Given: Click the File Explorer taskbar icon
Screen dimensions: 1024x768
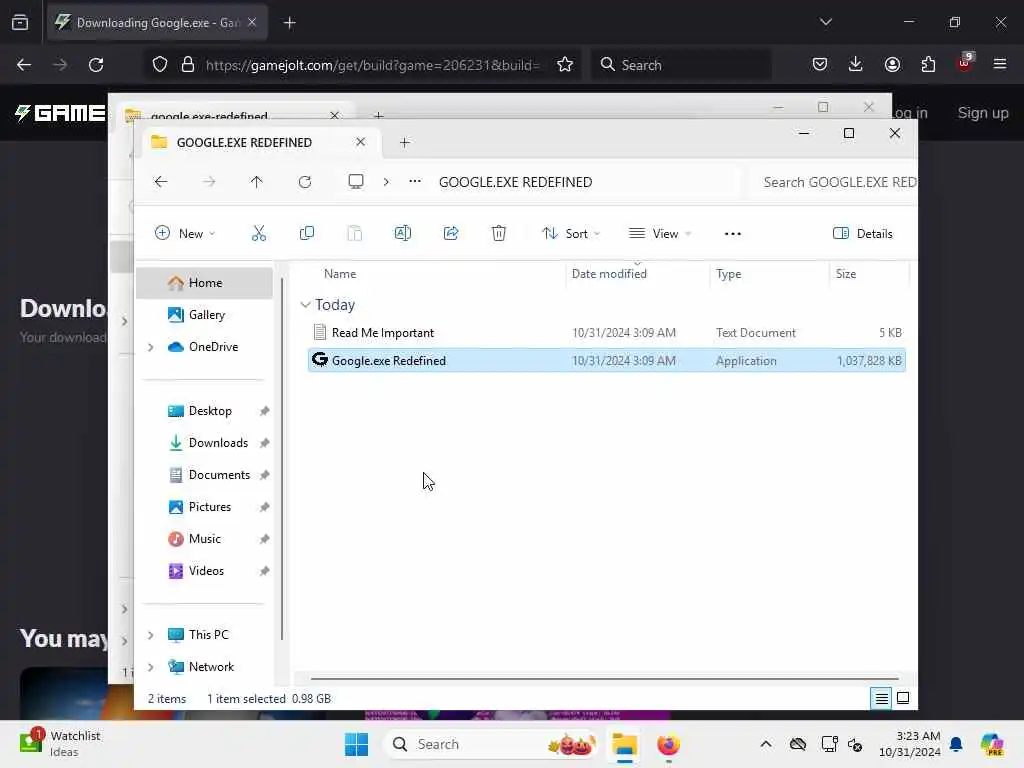Looking at the screenshot, I should (624, 744).
